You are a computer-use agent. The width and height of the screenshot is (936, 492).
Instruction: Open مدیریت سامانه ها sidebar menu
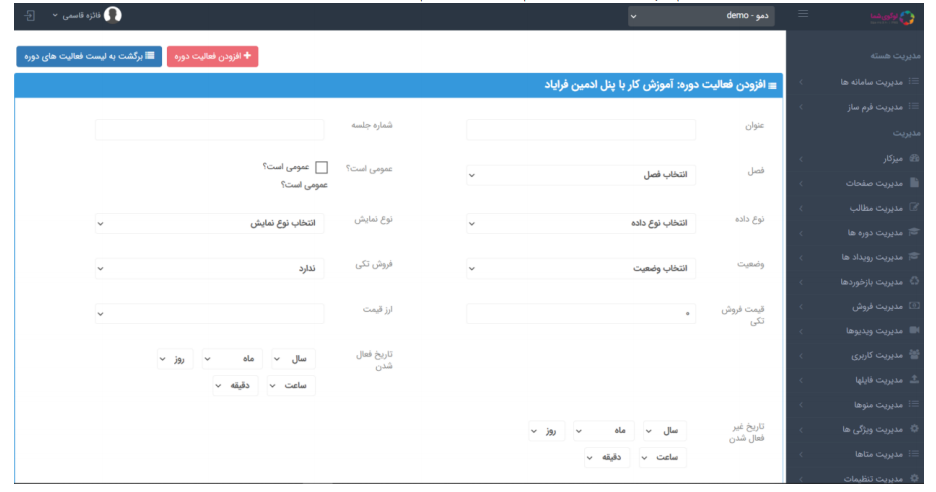pyautogui.click(x=855, y=82)
